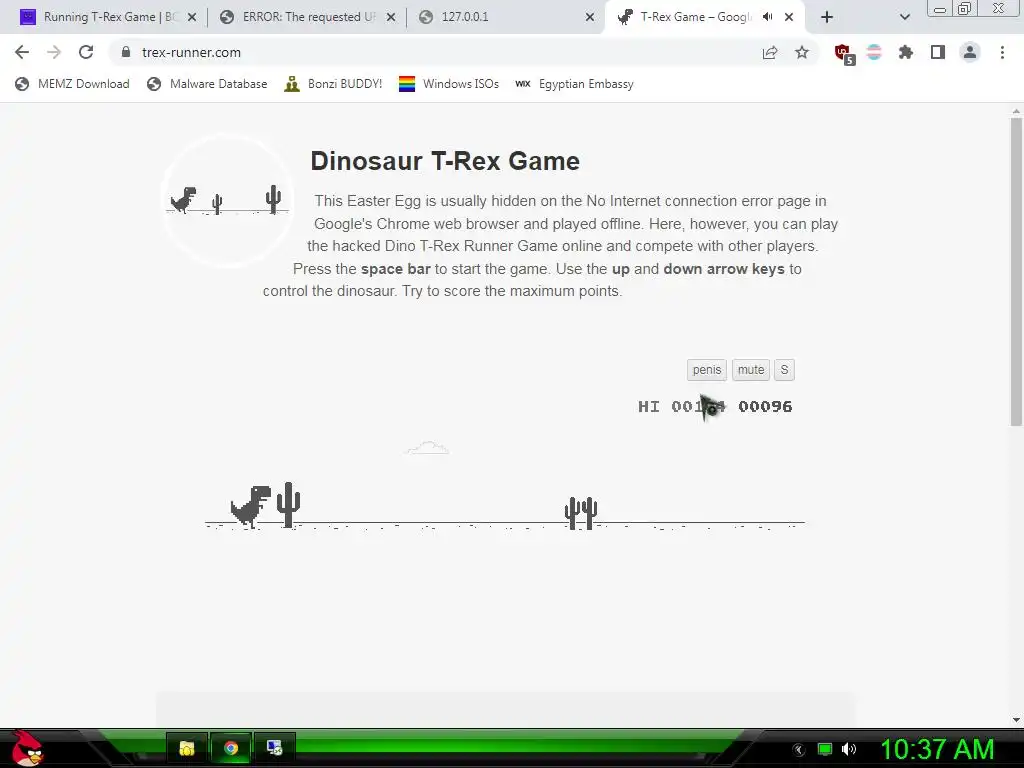Open the Malware Database bookmark
Image resolution: width=1024 pixels, height=768 pixels.
[x=207, y=84]
